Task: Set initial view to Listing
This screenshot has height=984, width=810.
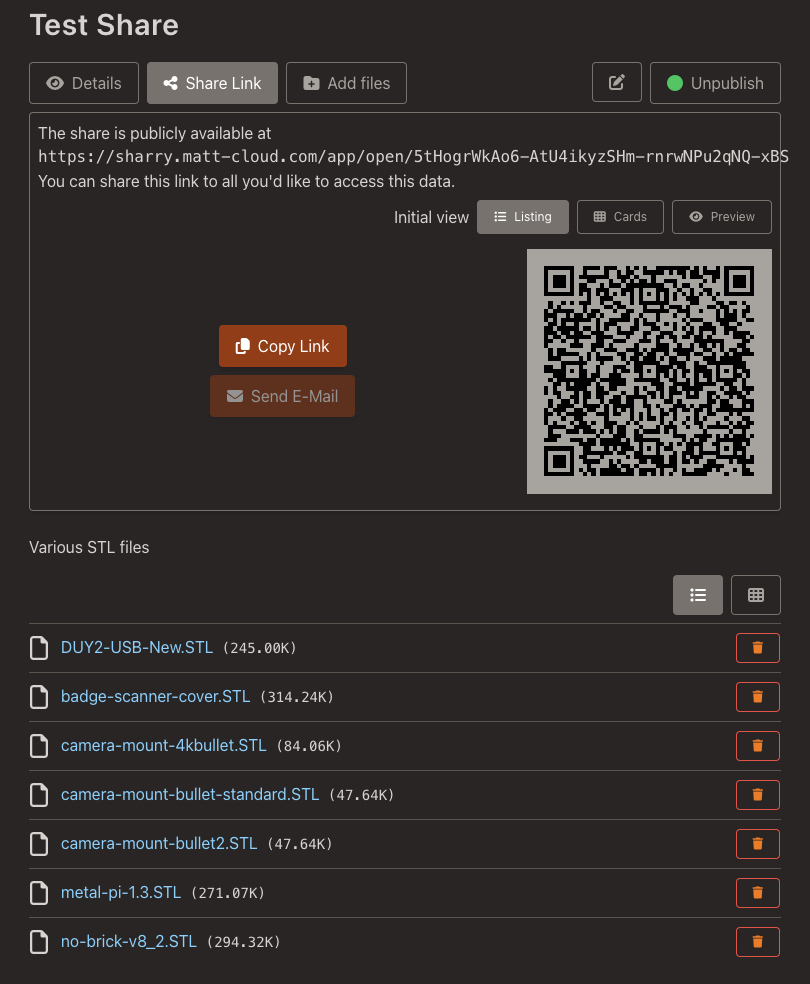Action: pyautogui.click(x=522, y=217)
